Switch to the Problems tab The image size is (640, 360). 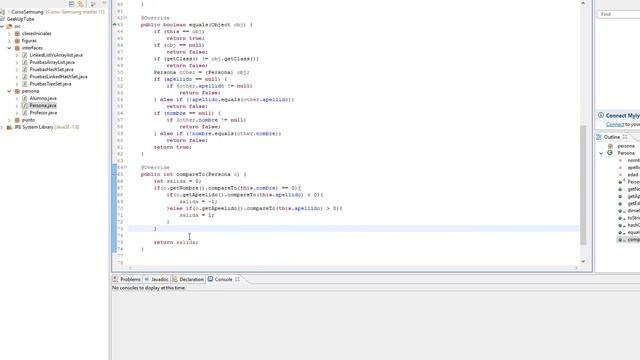(127, 279)
